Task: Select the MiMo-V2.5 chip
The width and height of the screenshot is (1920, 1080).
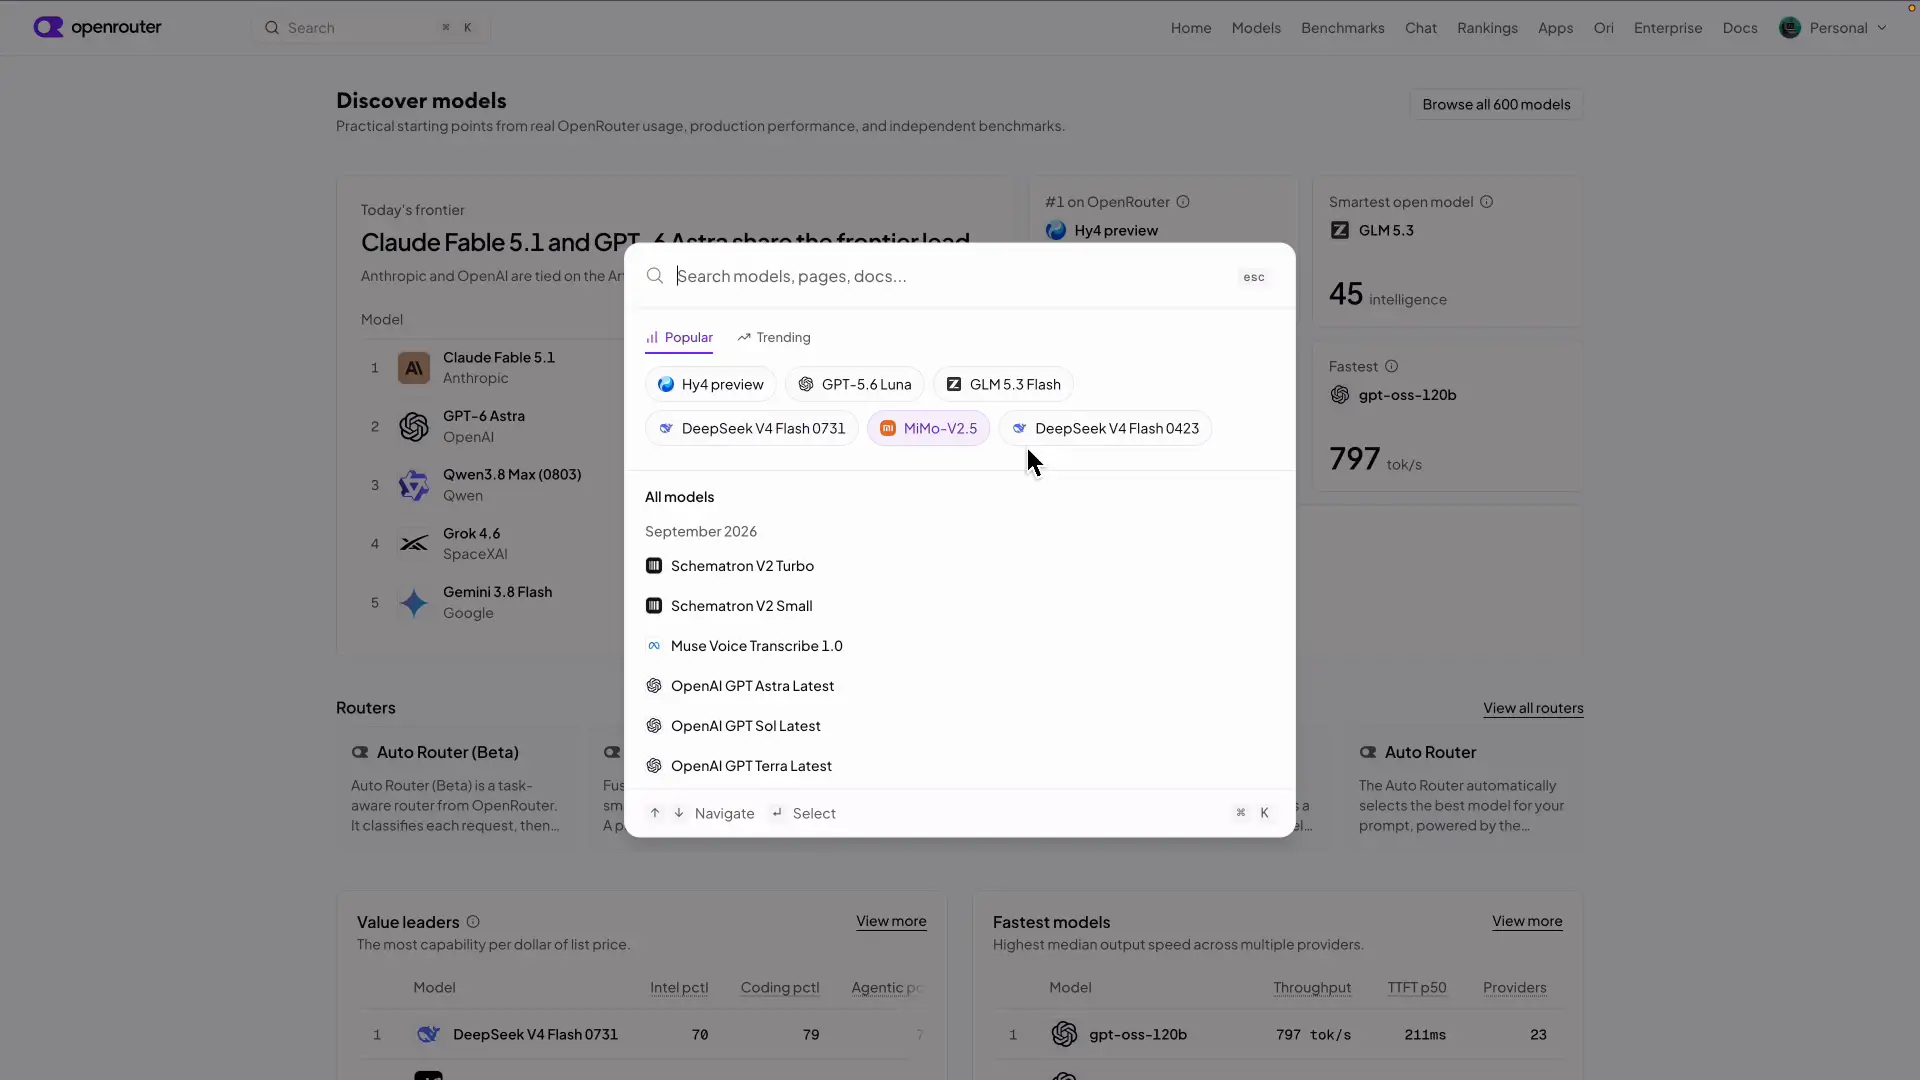Action: [x=929, y=429]
